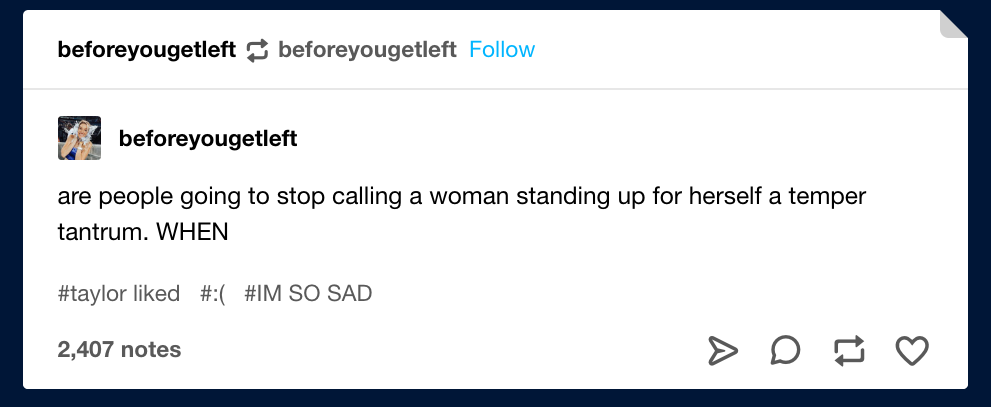991x407 pixels.
Task: Click the paper plane share icon
Action: tap(722, 350)
